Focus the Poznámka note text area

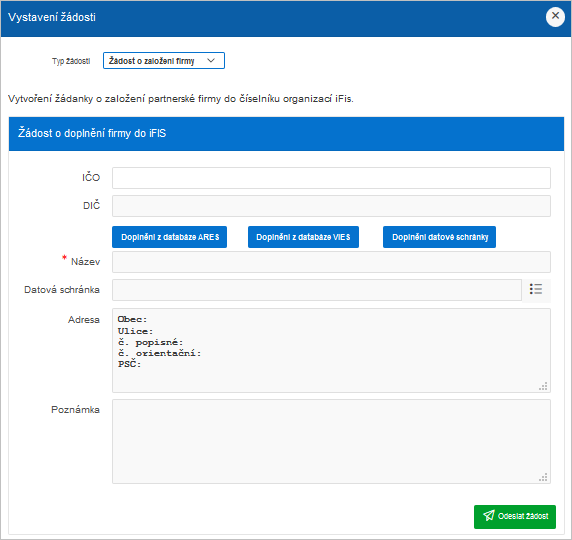click(331, 441)
